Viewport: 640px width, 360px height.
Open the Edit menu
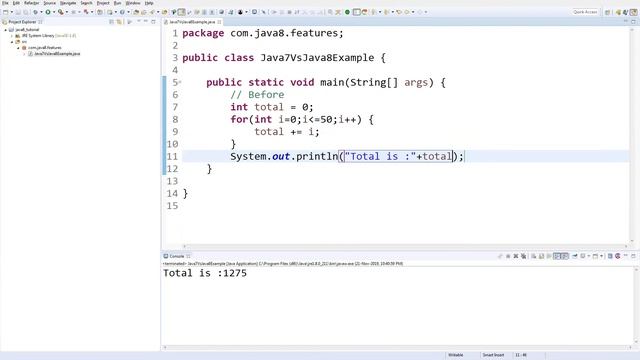tap(16, 3)
